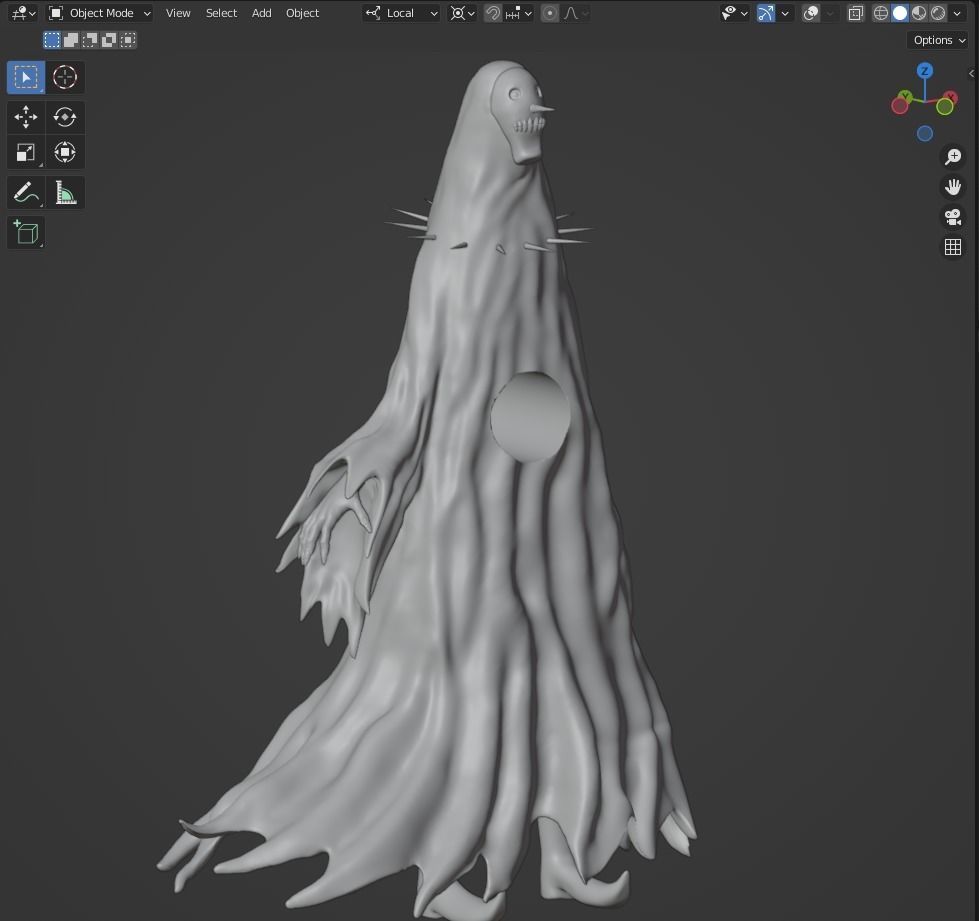
Task: Toggle snapping with the magnet icon
Action: click(493, 13)
